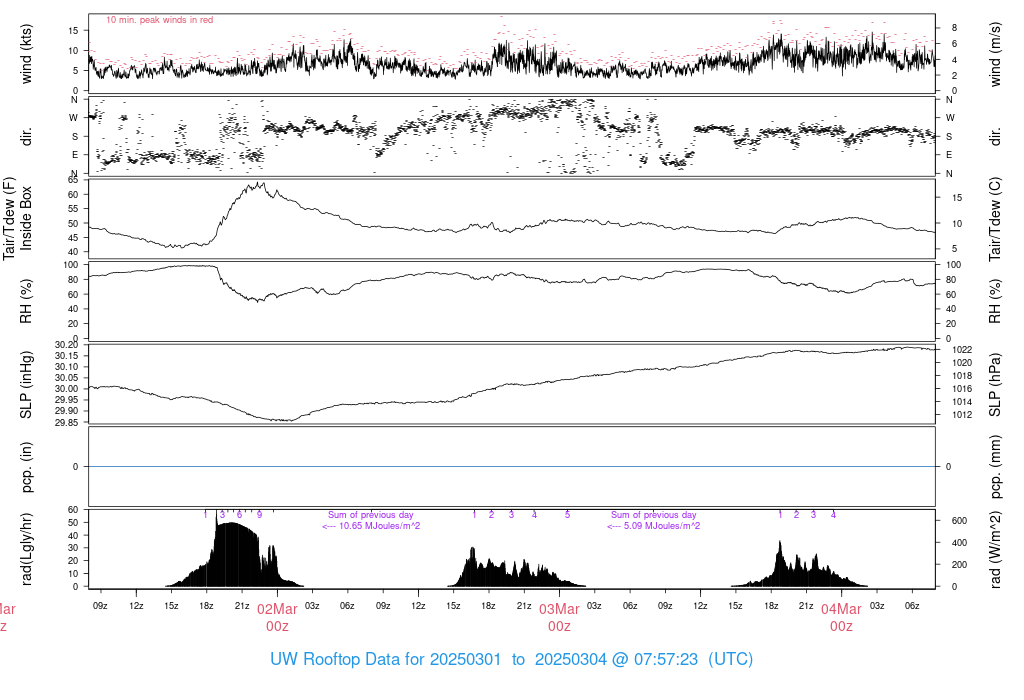Screen dimensions: 1024x700
Task: Select the 'rad (W/m^2)' axis label
Action: tap(995, 549)
